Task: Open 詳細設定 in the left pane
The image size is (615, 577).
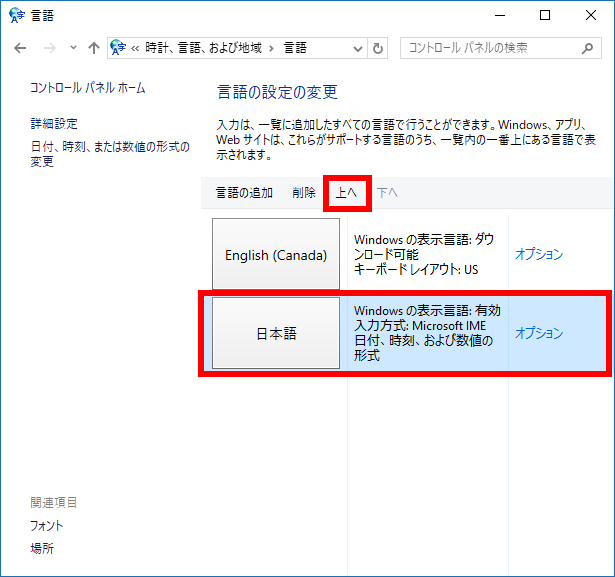Action: click(54, 124)
